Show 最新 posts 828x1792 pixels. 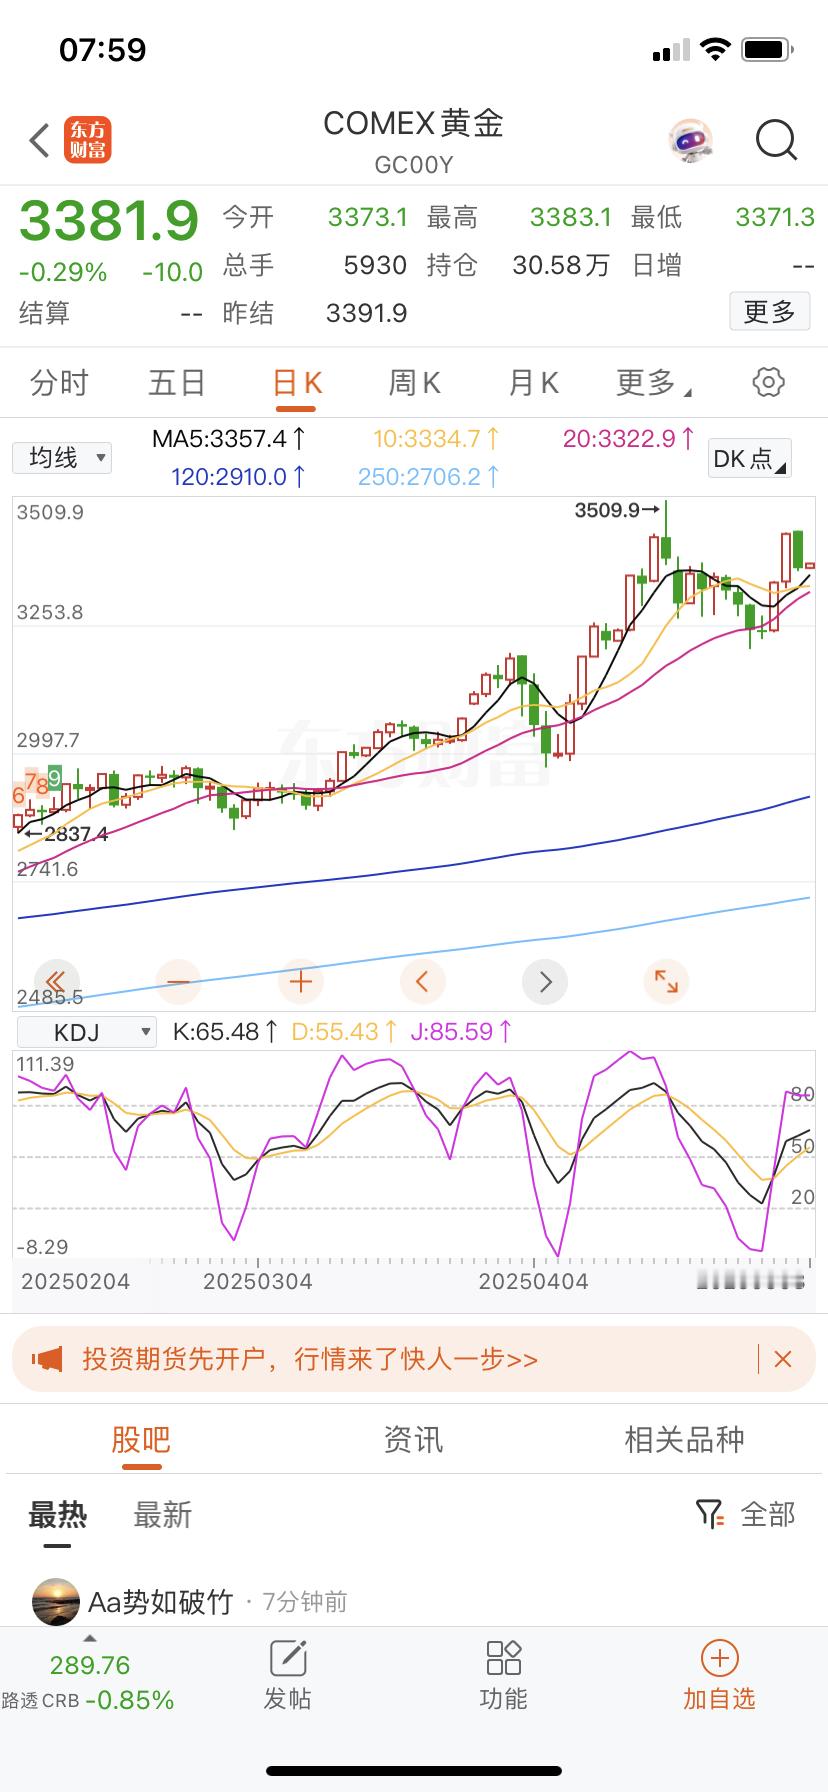(162, 1515)
